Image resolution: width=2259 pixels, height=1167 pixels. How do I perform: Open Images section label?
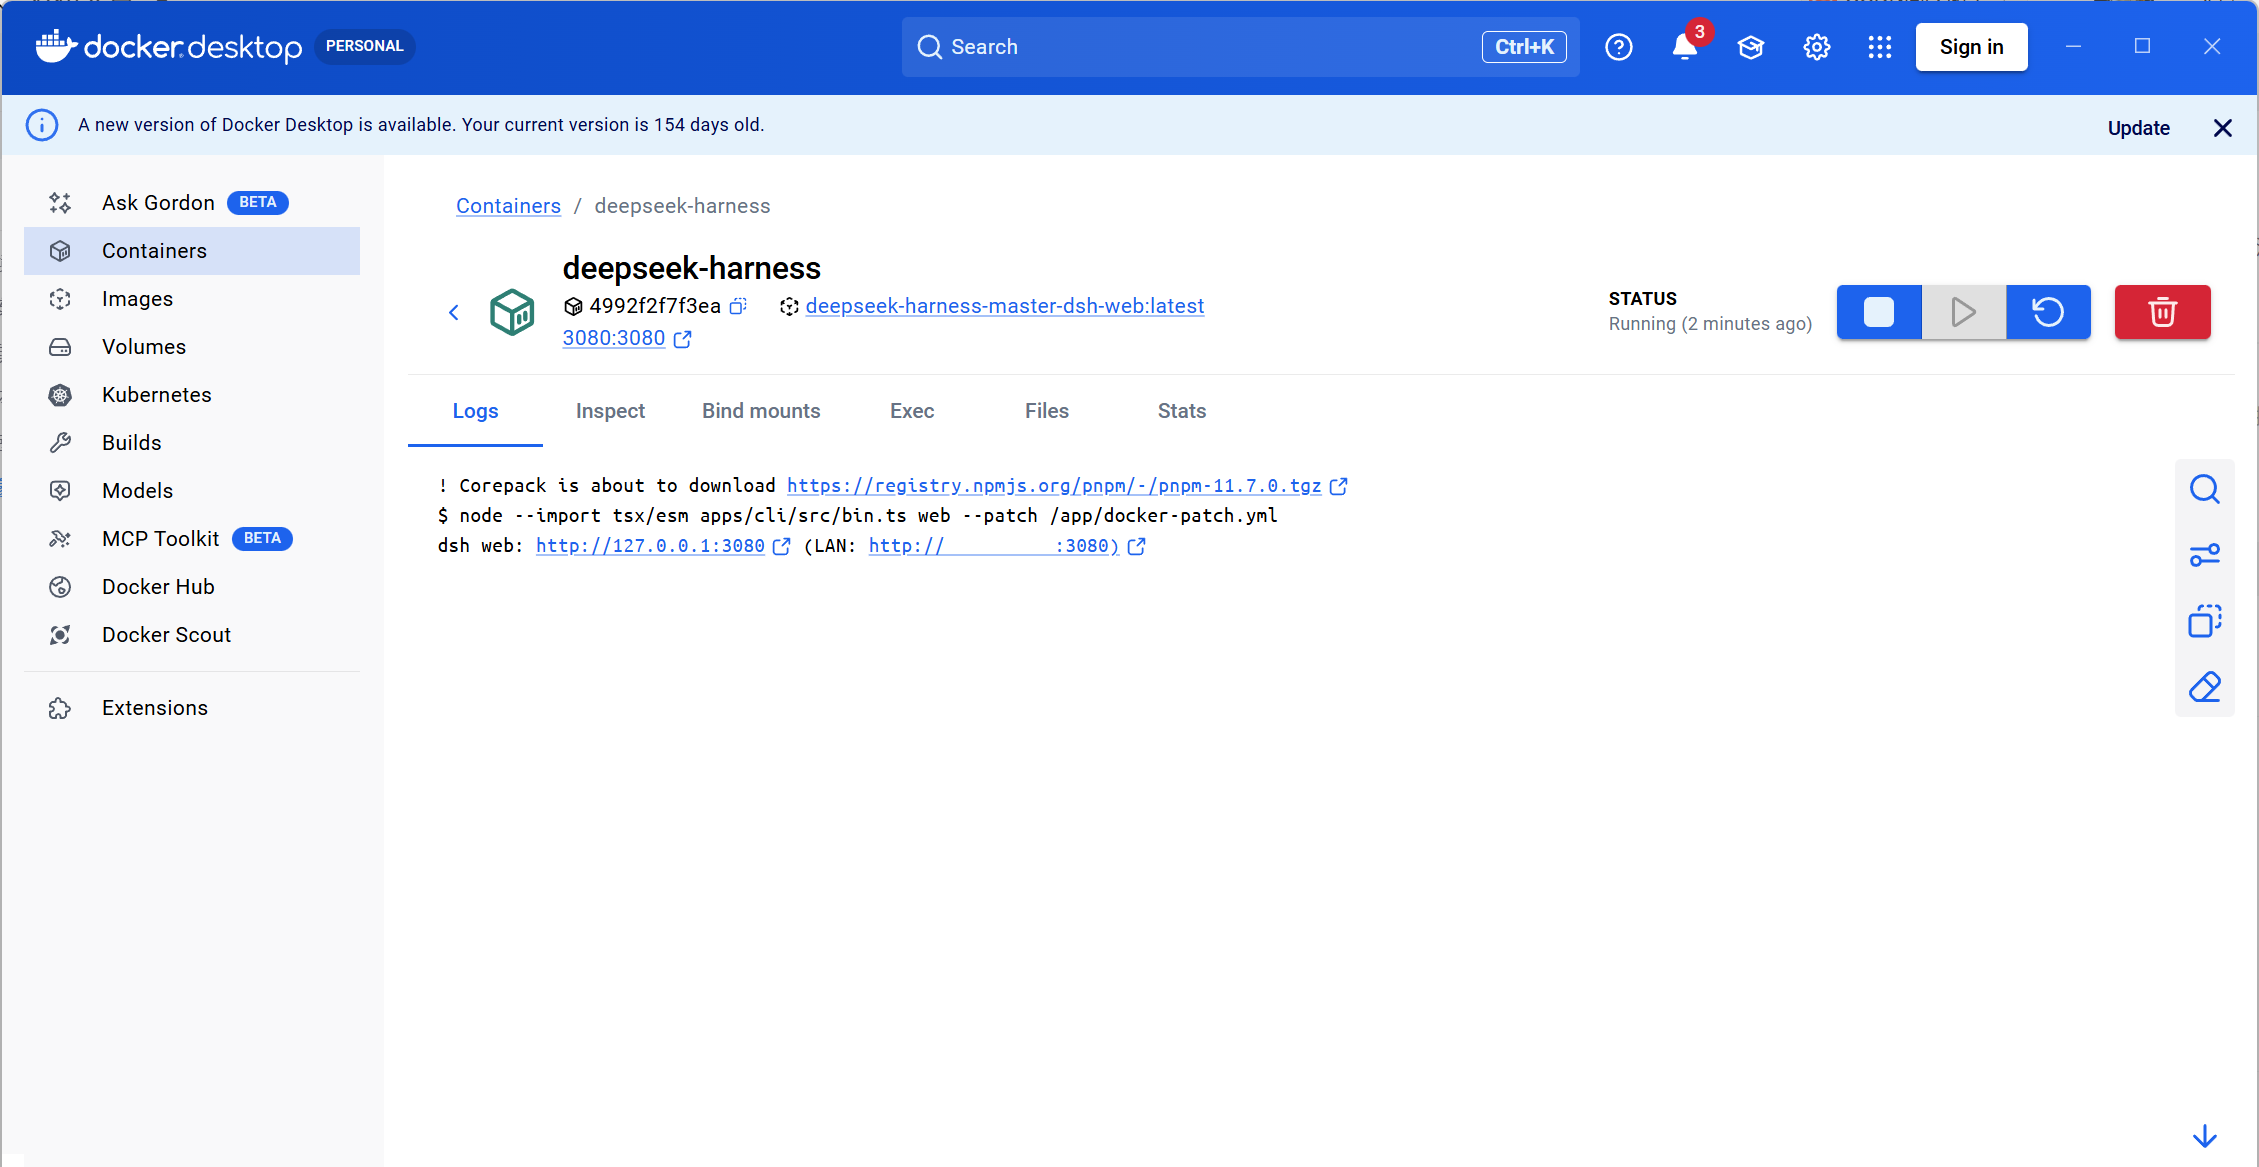coord(137,299)
